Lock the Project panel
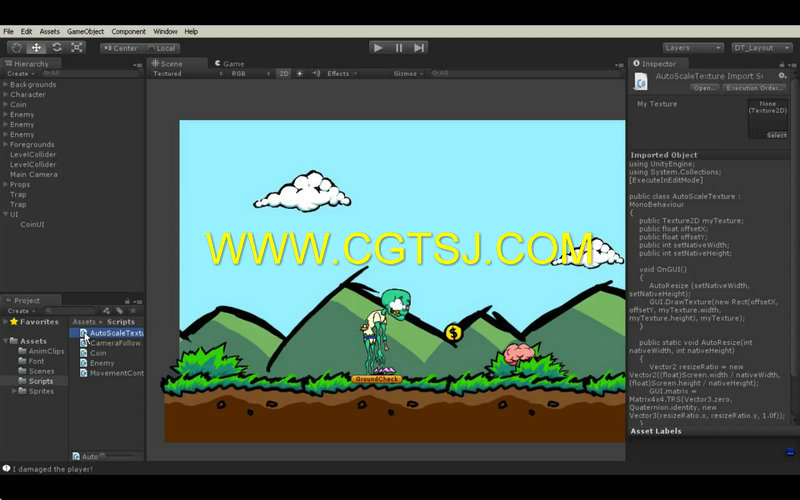The height and width of the screenshot is (500, 800). pyautogui.click(x=127, y=301)
